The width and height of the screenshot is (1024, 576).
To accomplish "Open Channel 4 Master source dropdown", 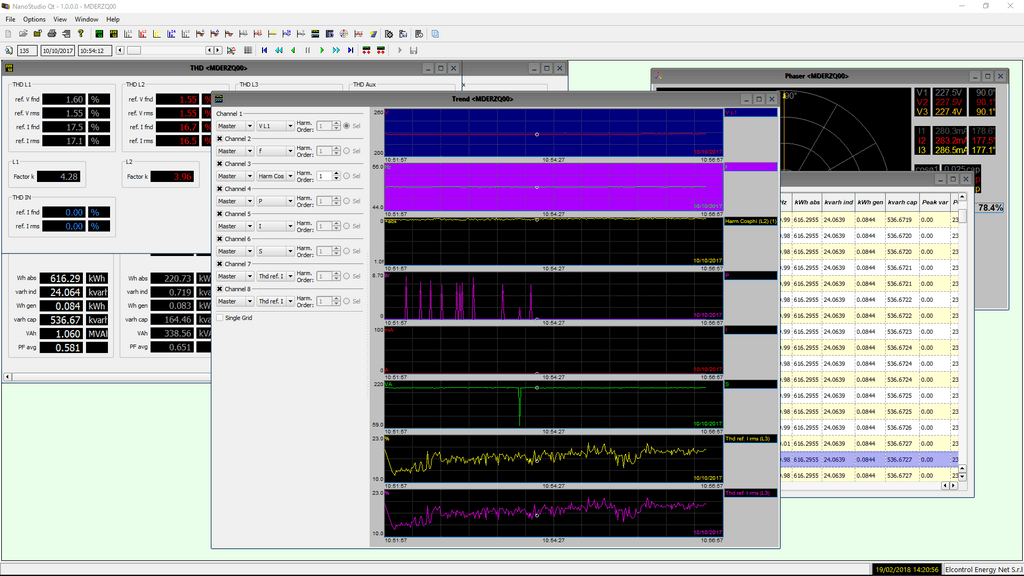I will coord(234,201).
